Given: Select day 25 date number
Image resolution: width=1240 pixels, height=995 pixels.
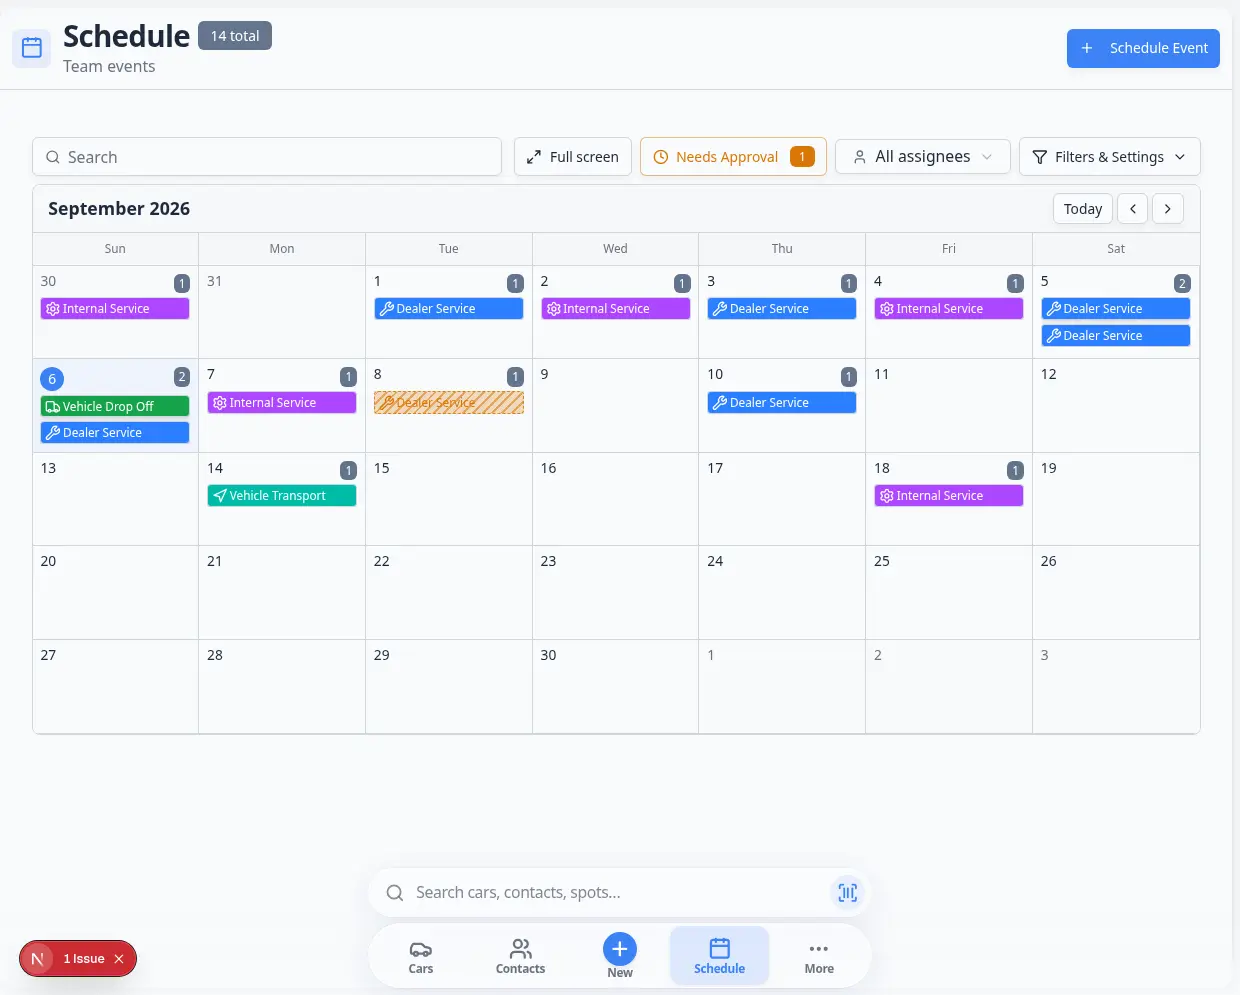Looking at the screenshot, I should (x=882, y=561).
